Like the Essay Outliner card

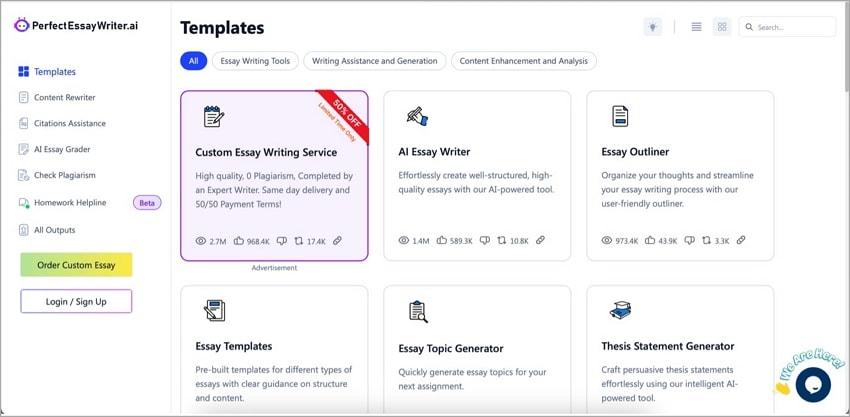650,240
